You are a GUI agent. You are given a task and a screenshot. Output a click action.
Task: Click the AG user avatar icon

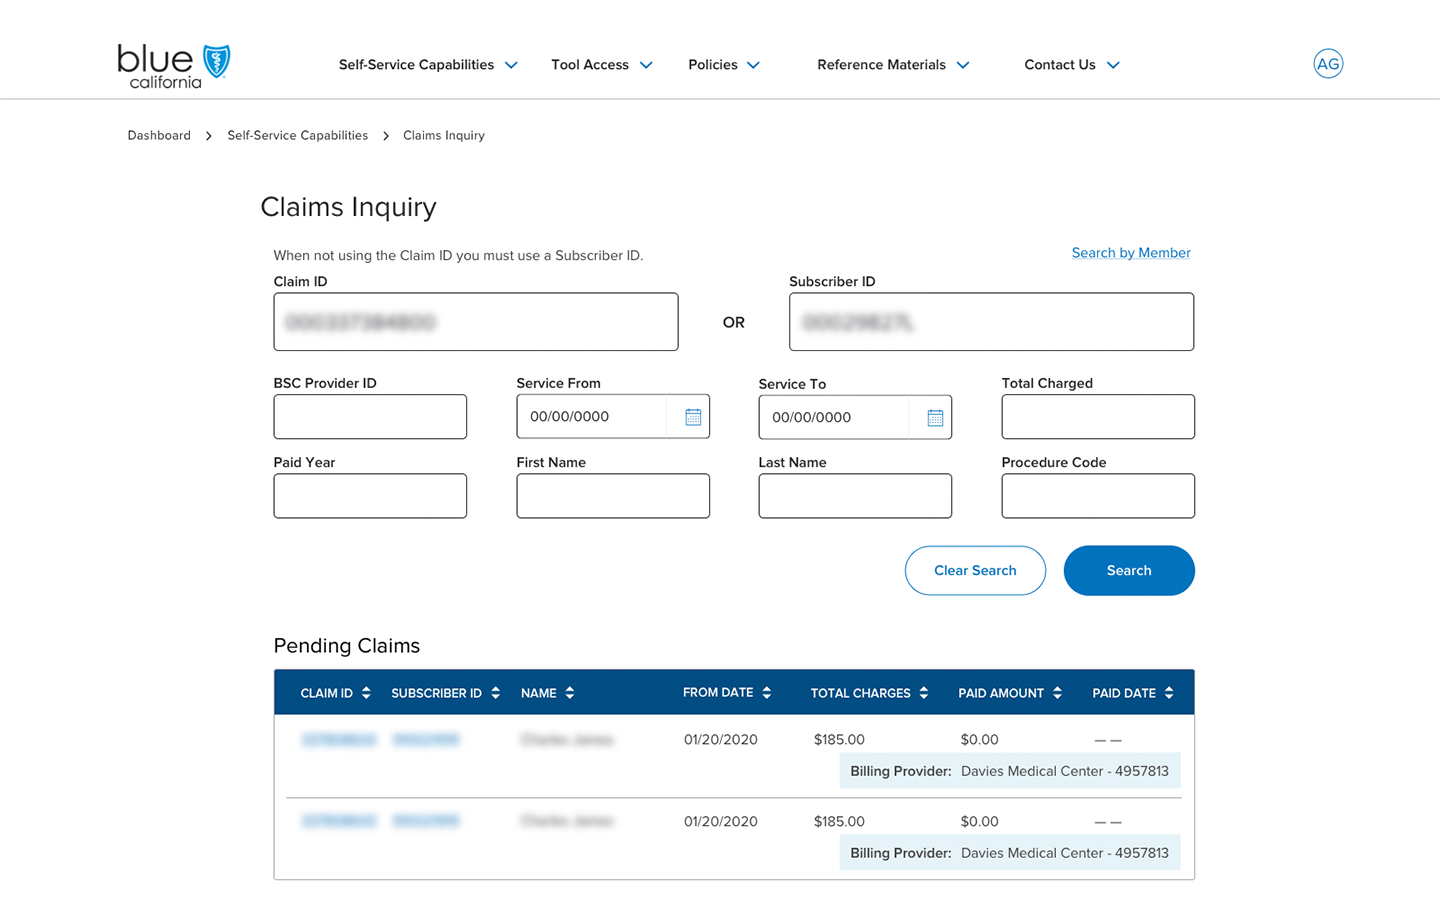pyautogui.click(x=1327, y=64)
